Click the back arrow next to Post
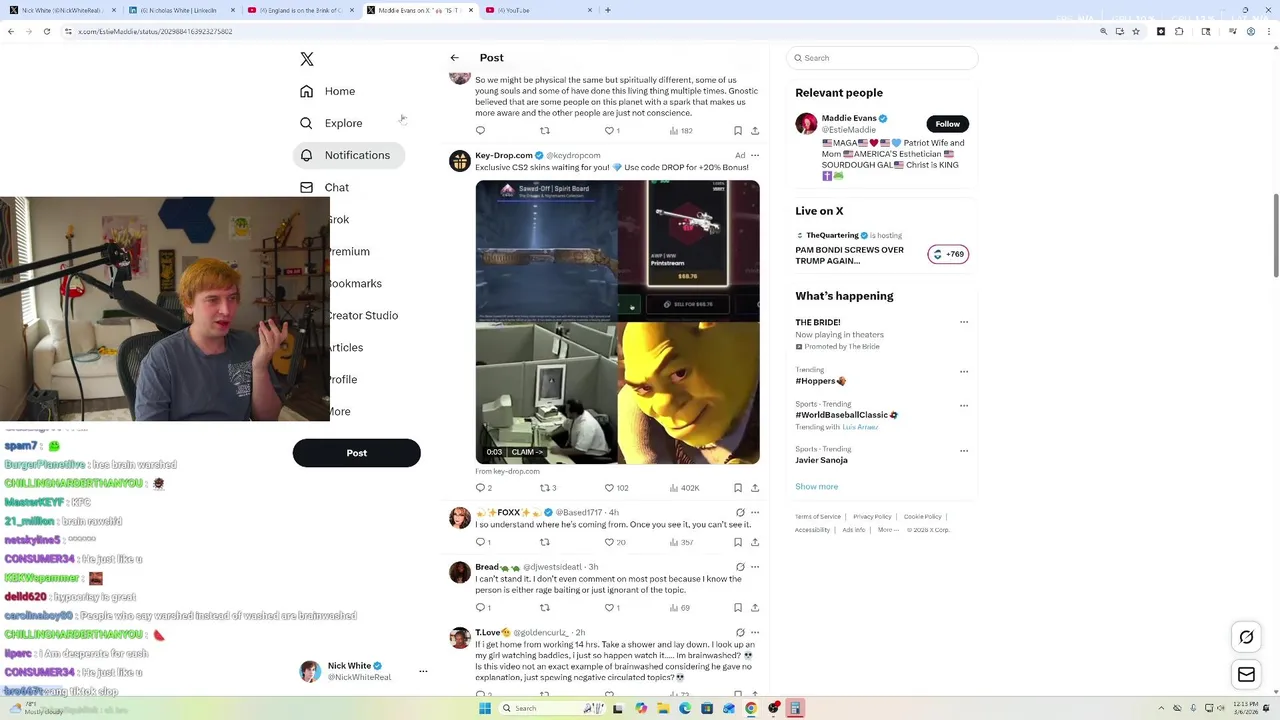 (455, 58)
